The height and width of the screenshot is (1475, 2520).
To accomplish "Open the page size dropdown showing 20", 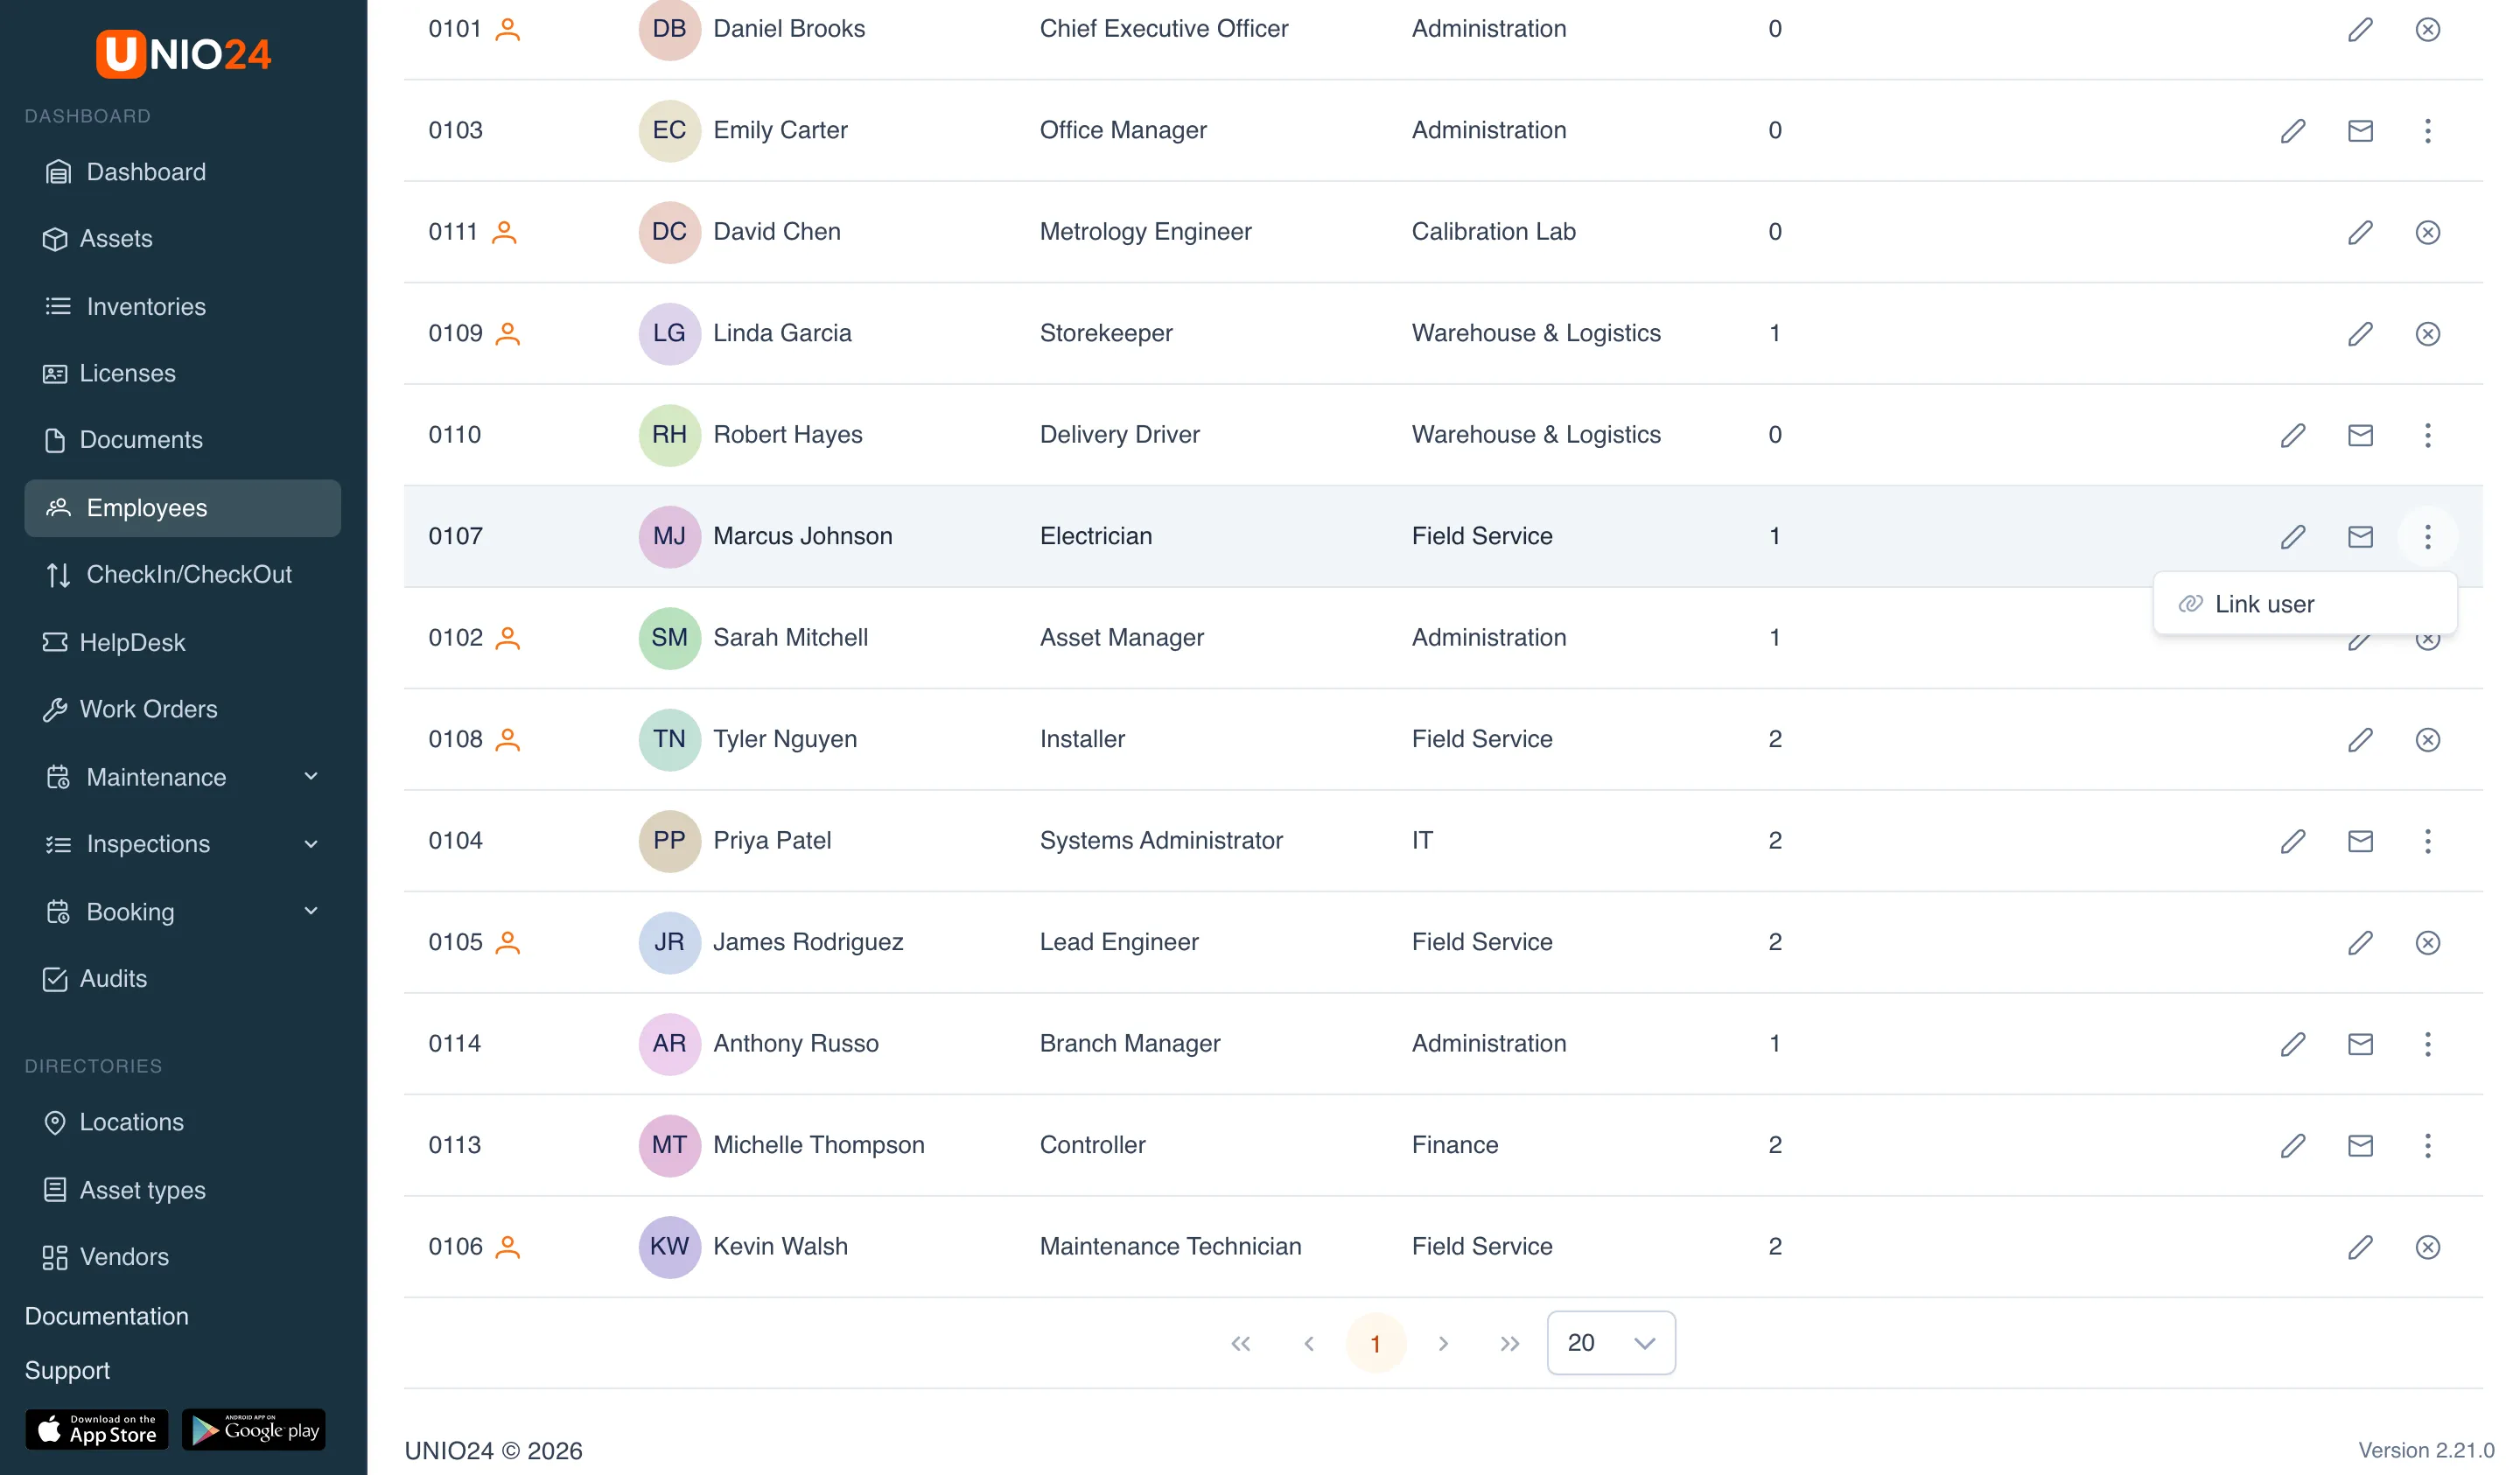I will coord(1610,1343).
